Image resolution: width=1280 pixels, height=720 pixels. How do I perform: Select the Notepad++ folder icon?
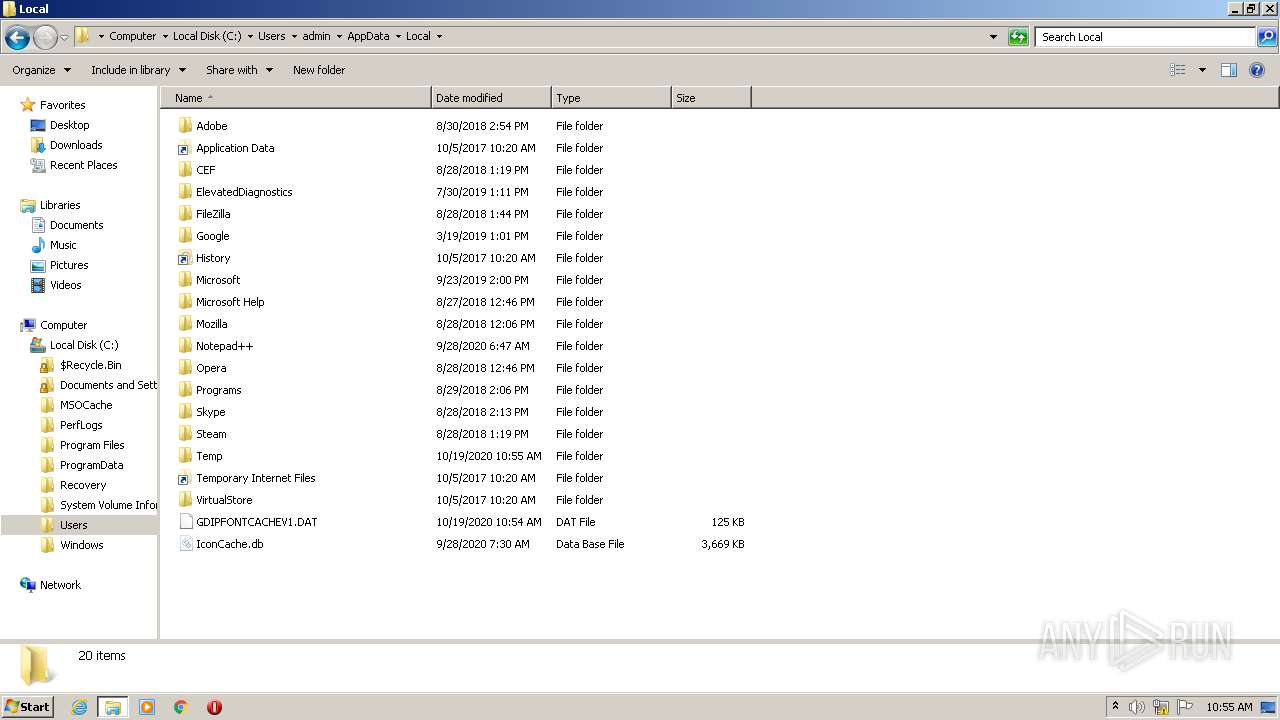(x=185, y=346)
